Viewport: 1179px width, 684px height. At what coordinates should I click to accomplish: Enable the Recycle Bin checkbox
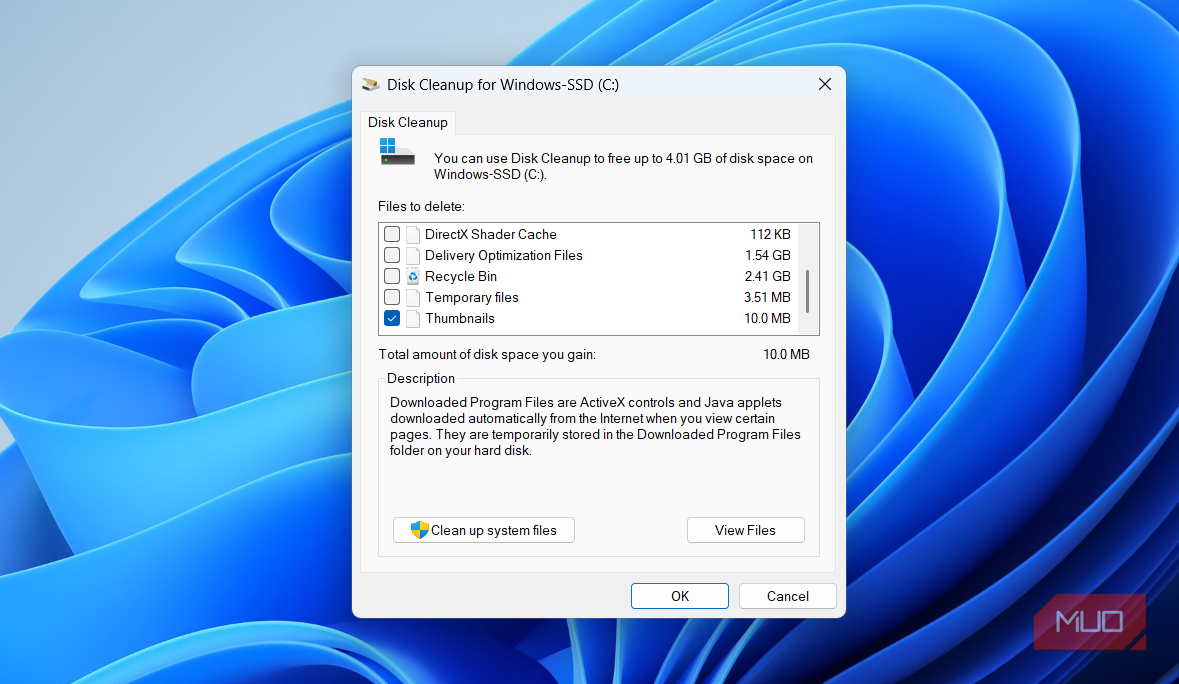[x=392, y=277]
